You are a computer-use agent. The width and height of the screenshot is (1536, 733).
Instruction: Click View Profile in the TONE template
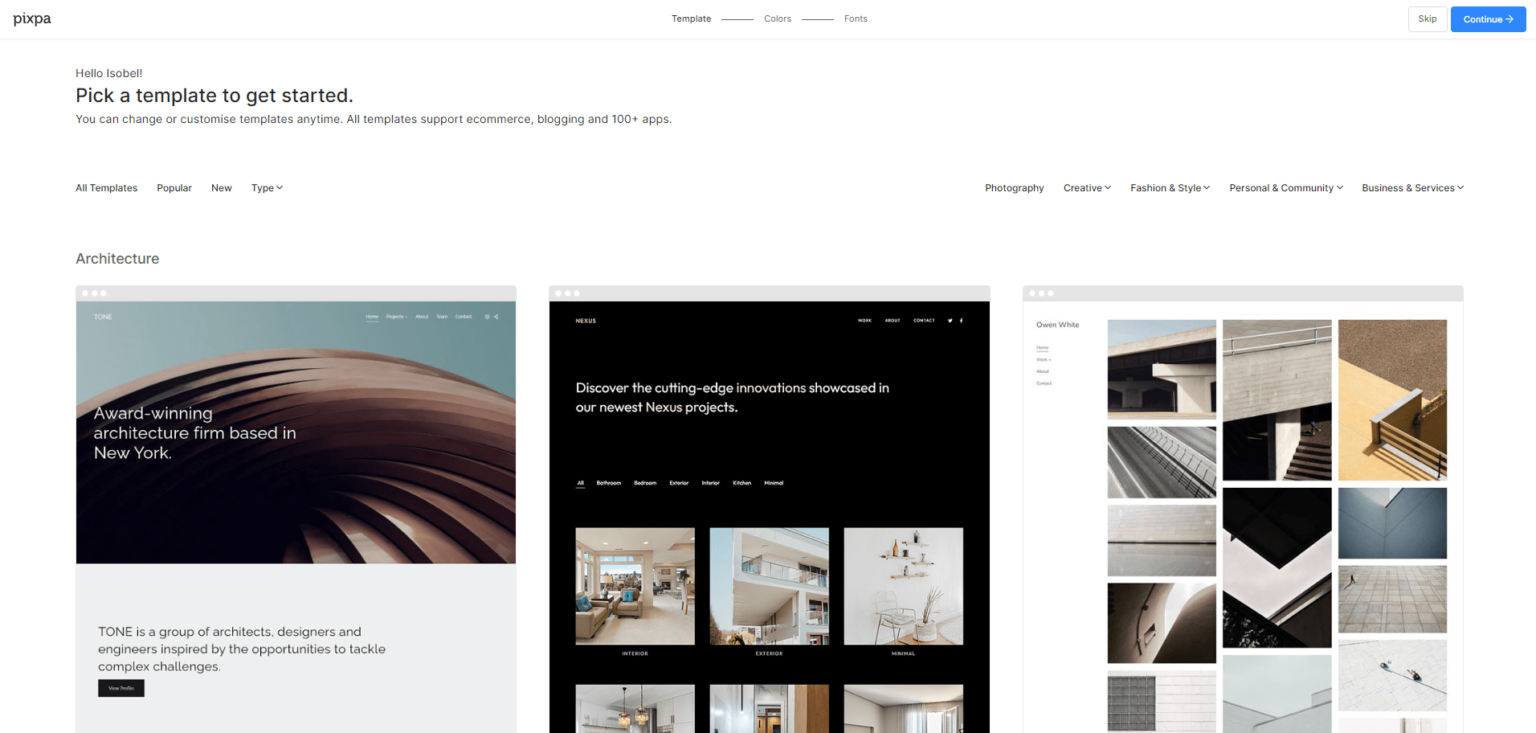(121, 688)
